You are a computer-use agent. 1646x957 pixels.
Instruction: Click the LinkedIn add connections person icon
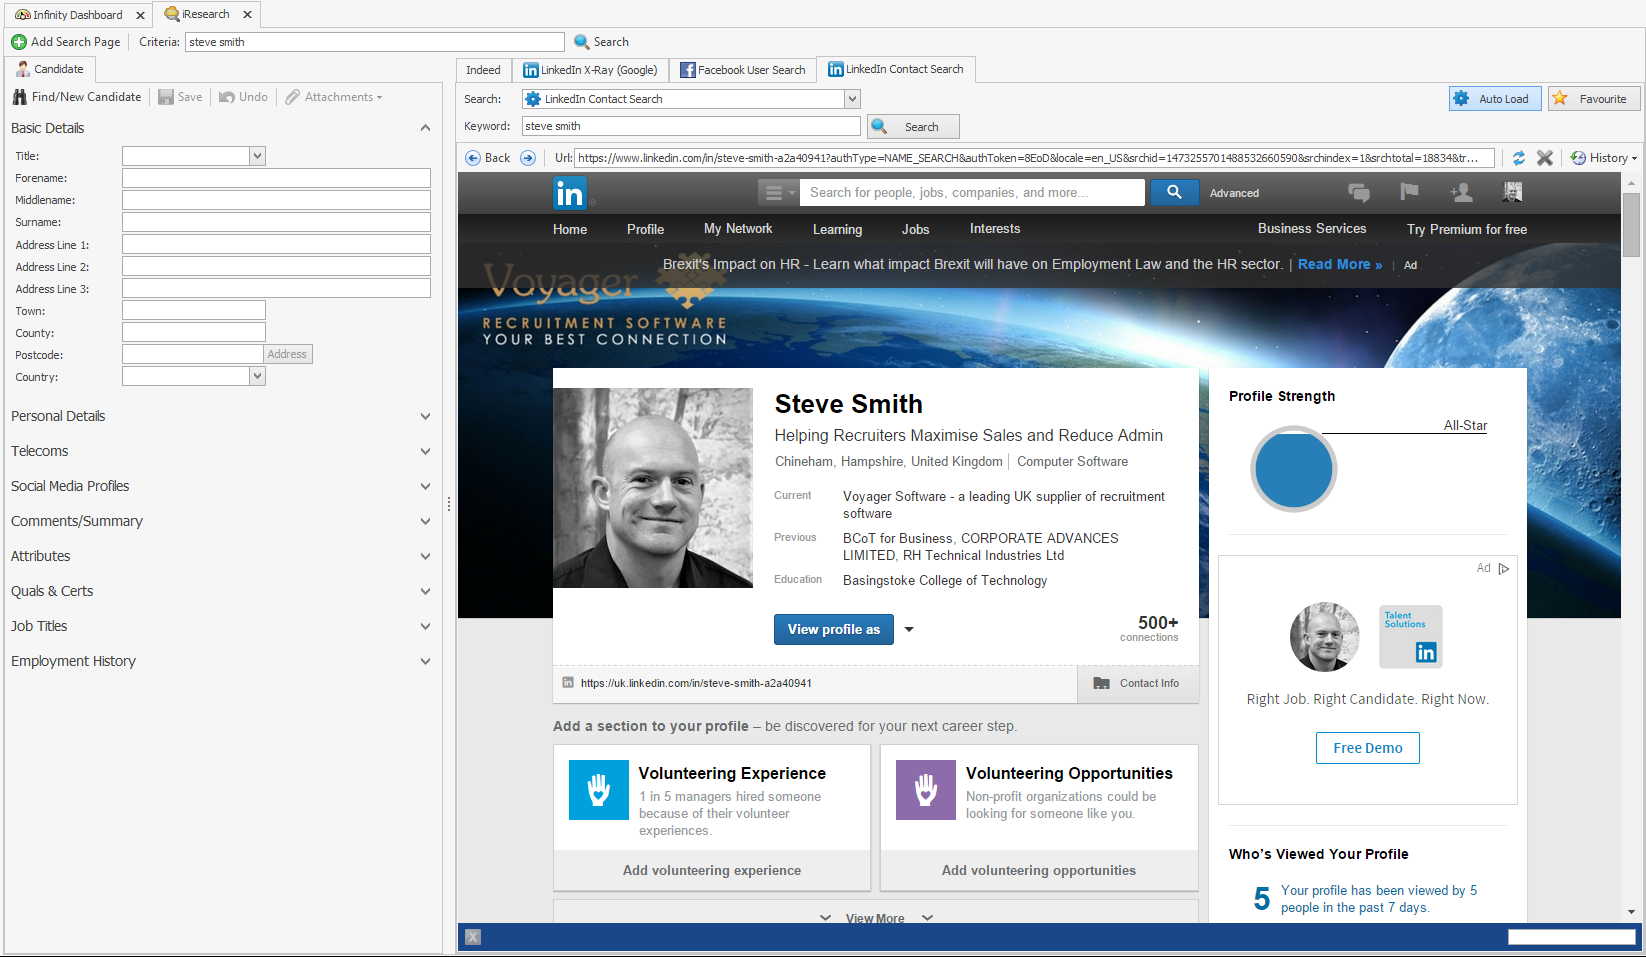(x=1461, y=192)
